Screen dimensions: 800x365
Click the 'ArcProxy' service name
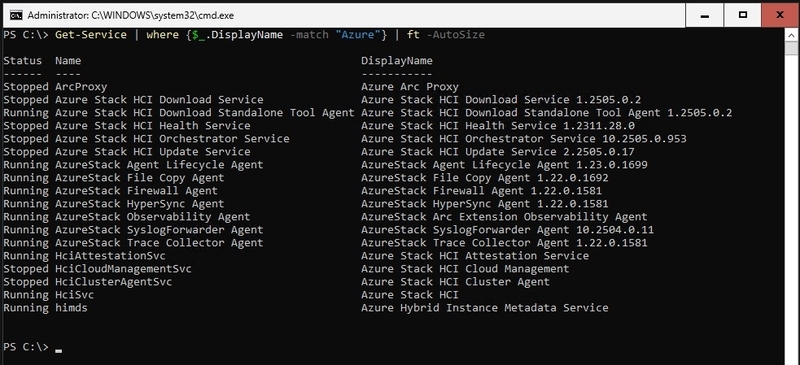point(81,87)
